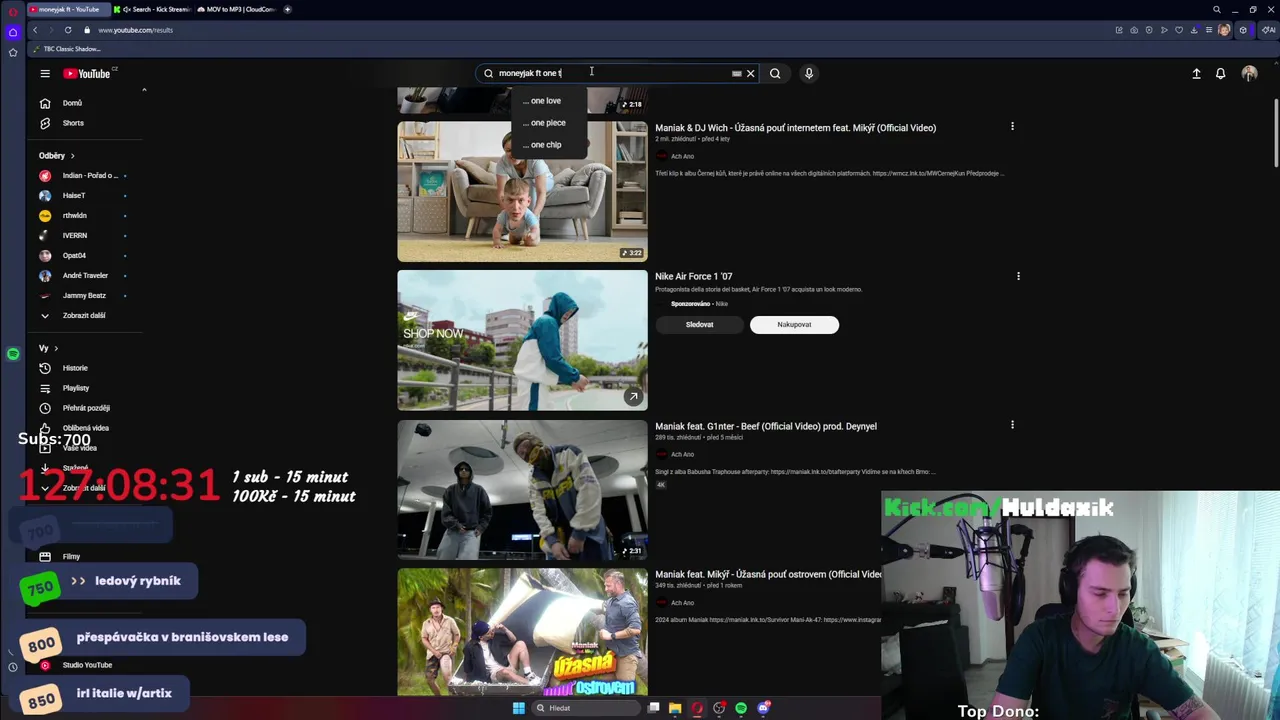Open Windows Start menu
The width and height of the screenshot is (1280, 720).
click(518, 708)
